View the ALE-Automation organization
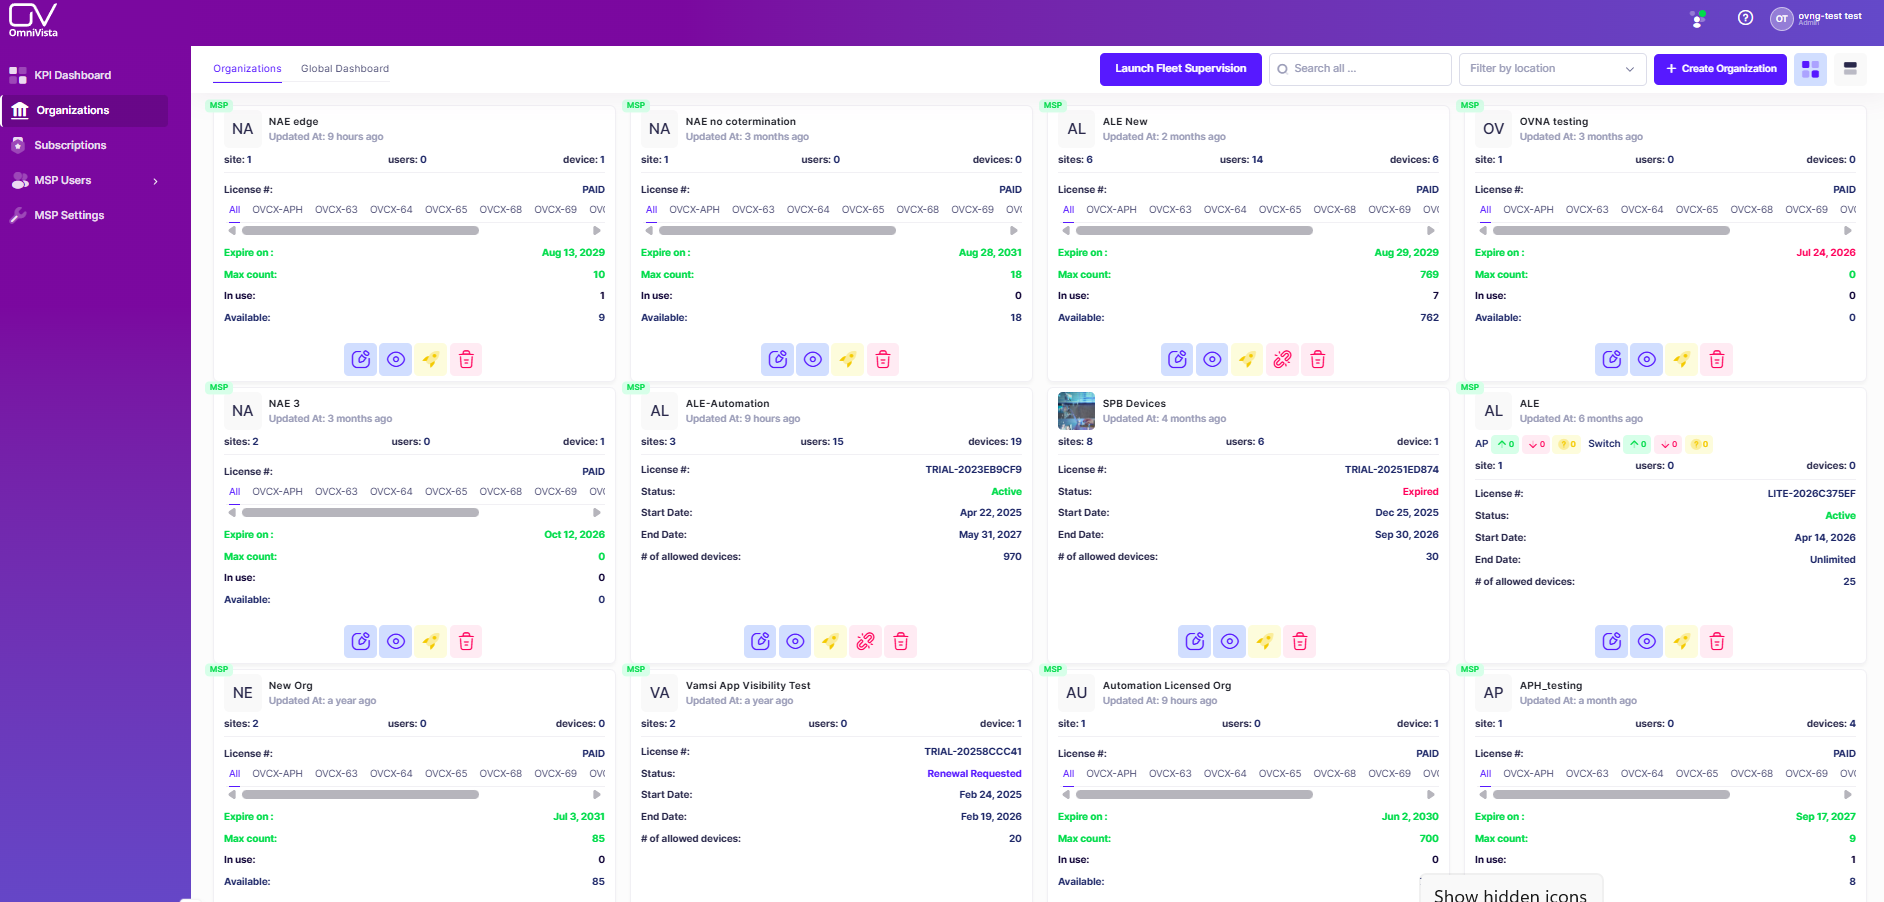The height and width of the screenshot is (902, 1884). (x=796, y=641)
